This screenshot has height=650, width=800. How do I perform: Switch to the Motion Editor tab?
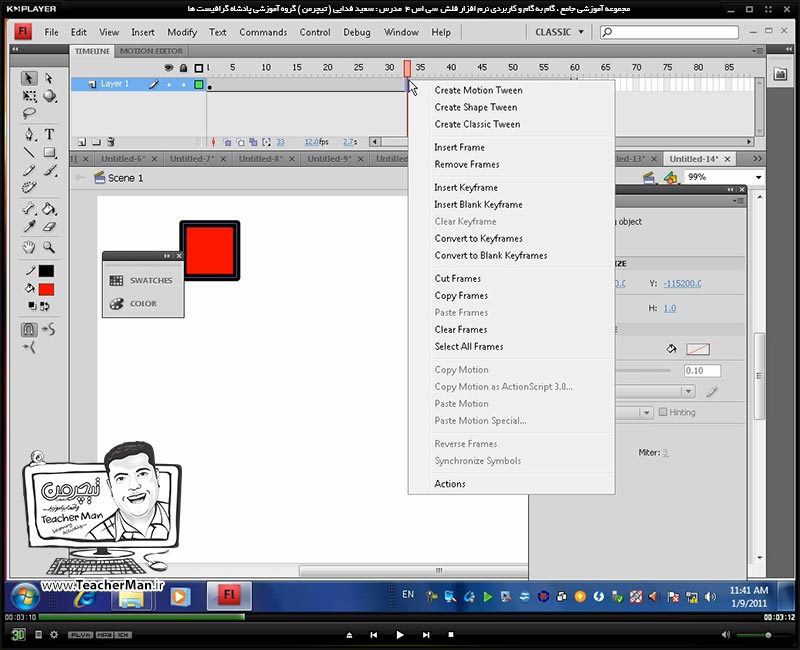(151, 51)
